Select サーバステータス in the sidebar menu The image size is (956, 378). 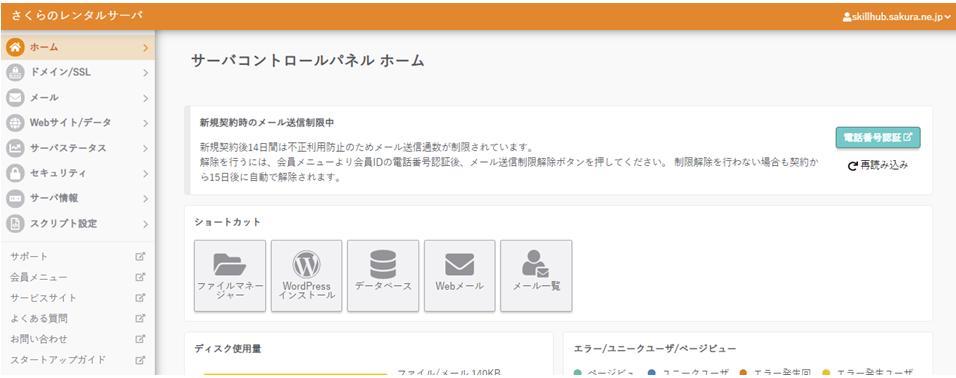point(77,148)
